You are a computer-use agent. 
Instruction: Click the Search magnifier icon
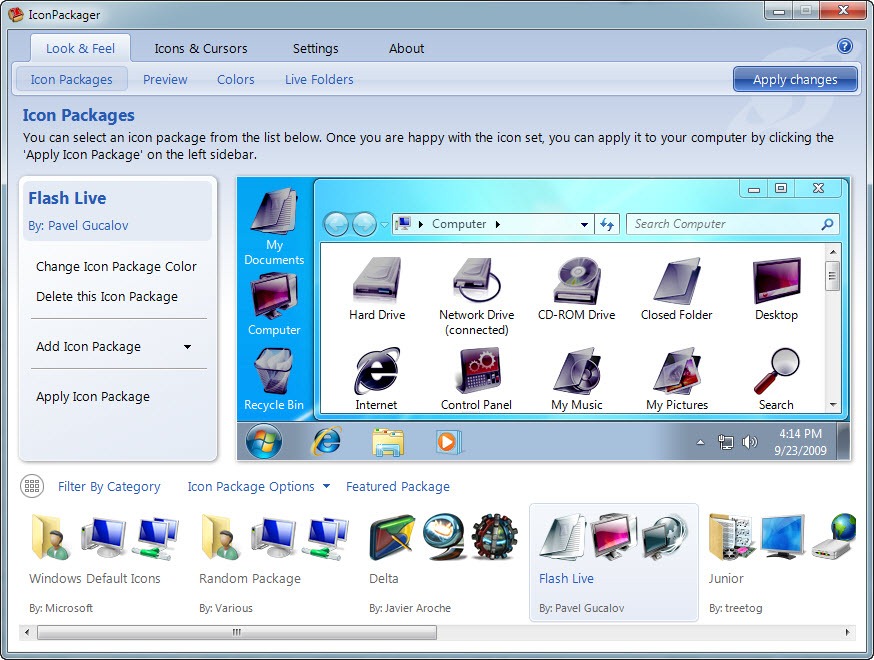pyautogui.click(x=775, y=372)
